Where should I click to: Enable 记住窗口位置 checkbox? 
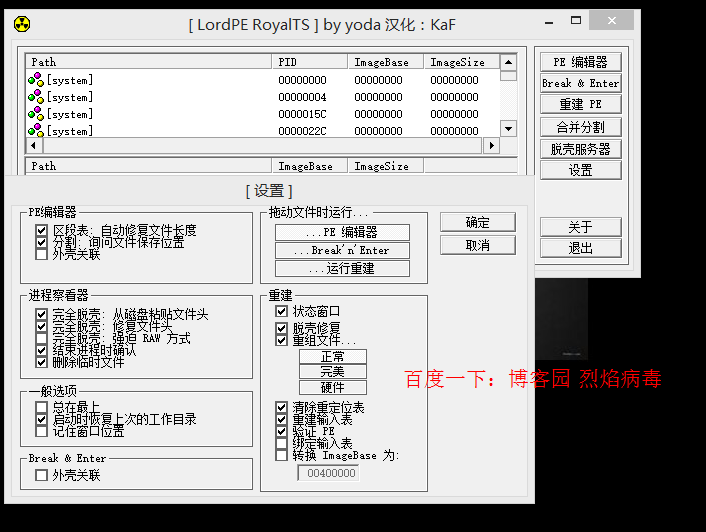41,431
